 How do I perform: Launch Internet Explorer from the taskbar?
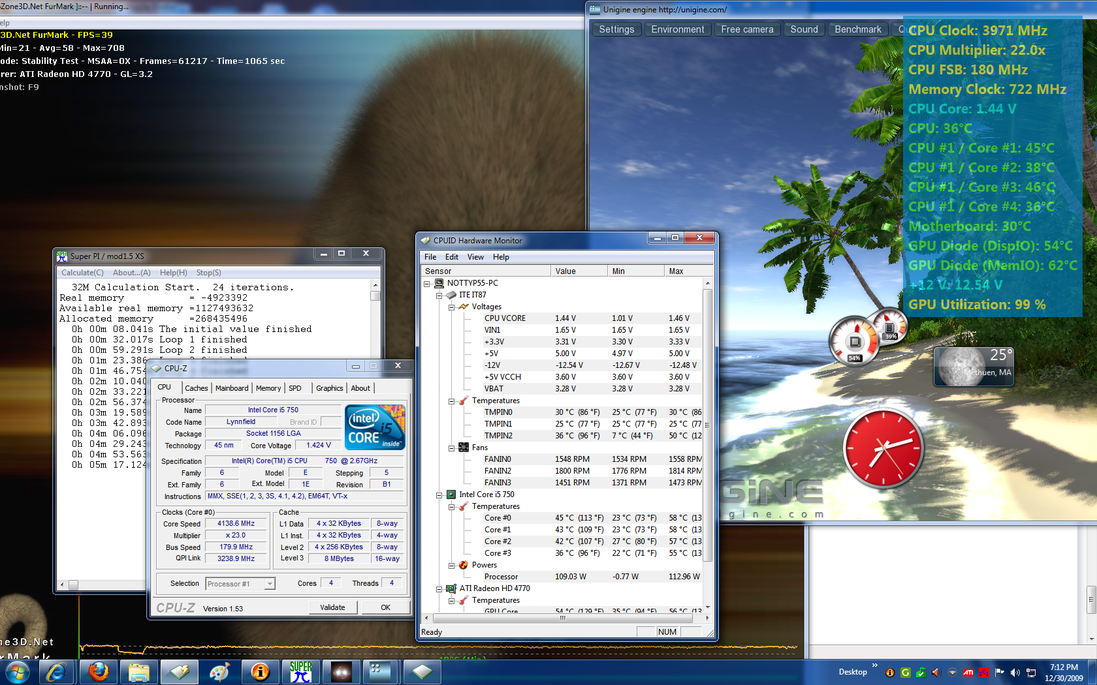(x=56, y=673)
